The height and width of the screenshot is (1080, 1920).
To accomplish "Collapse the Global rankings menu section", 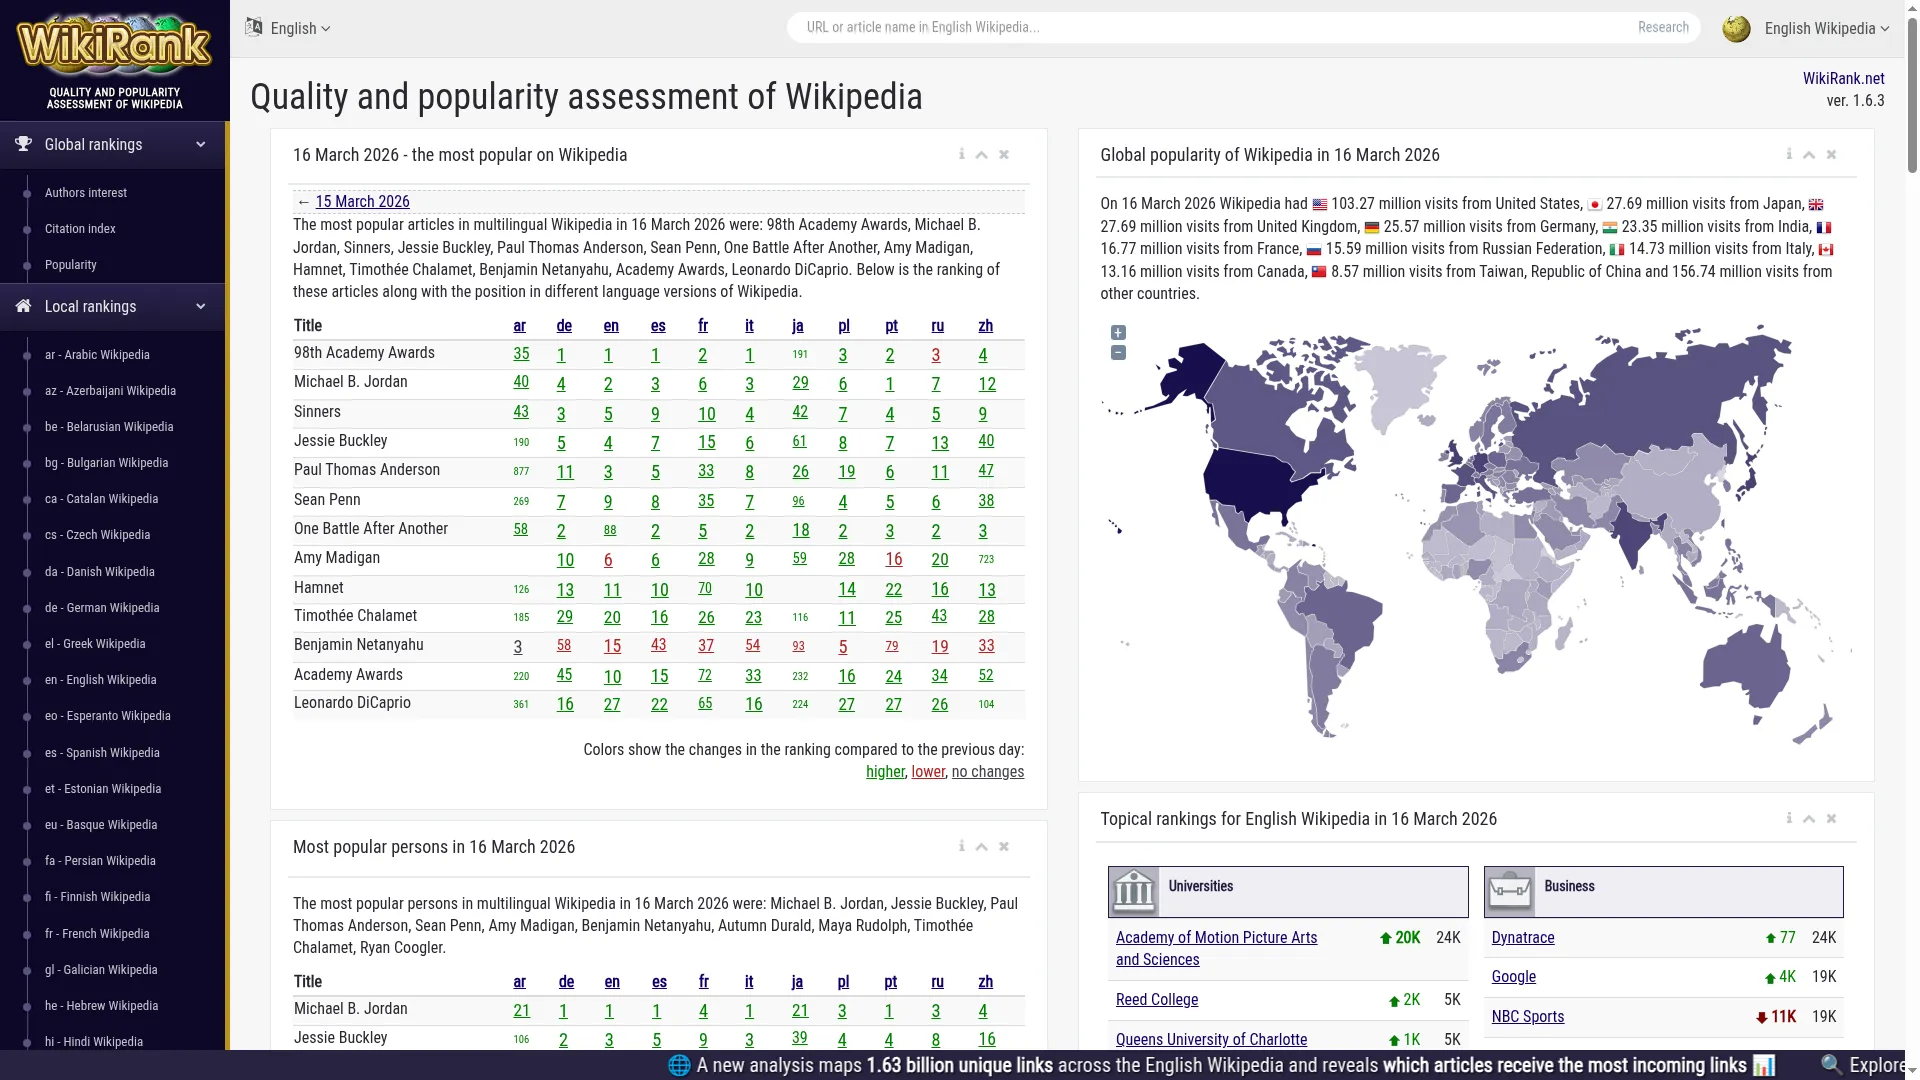I will click(114, 144).
